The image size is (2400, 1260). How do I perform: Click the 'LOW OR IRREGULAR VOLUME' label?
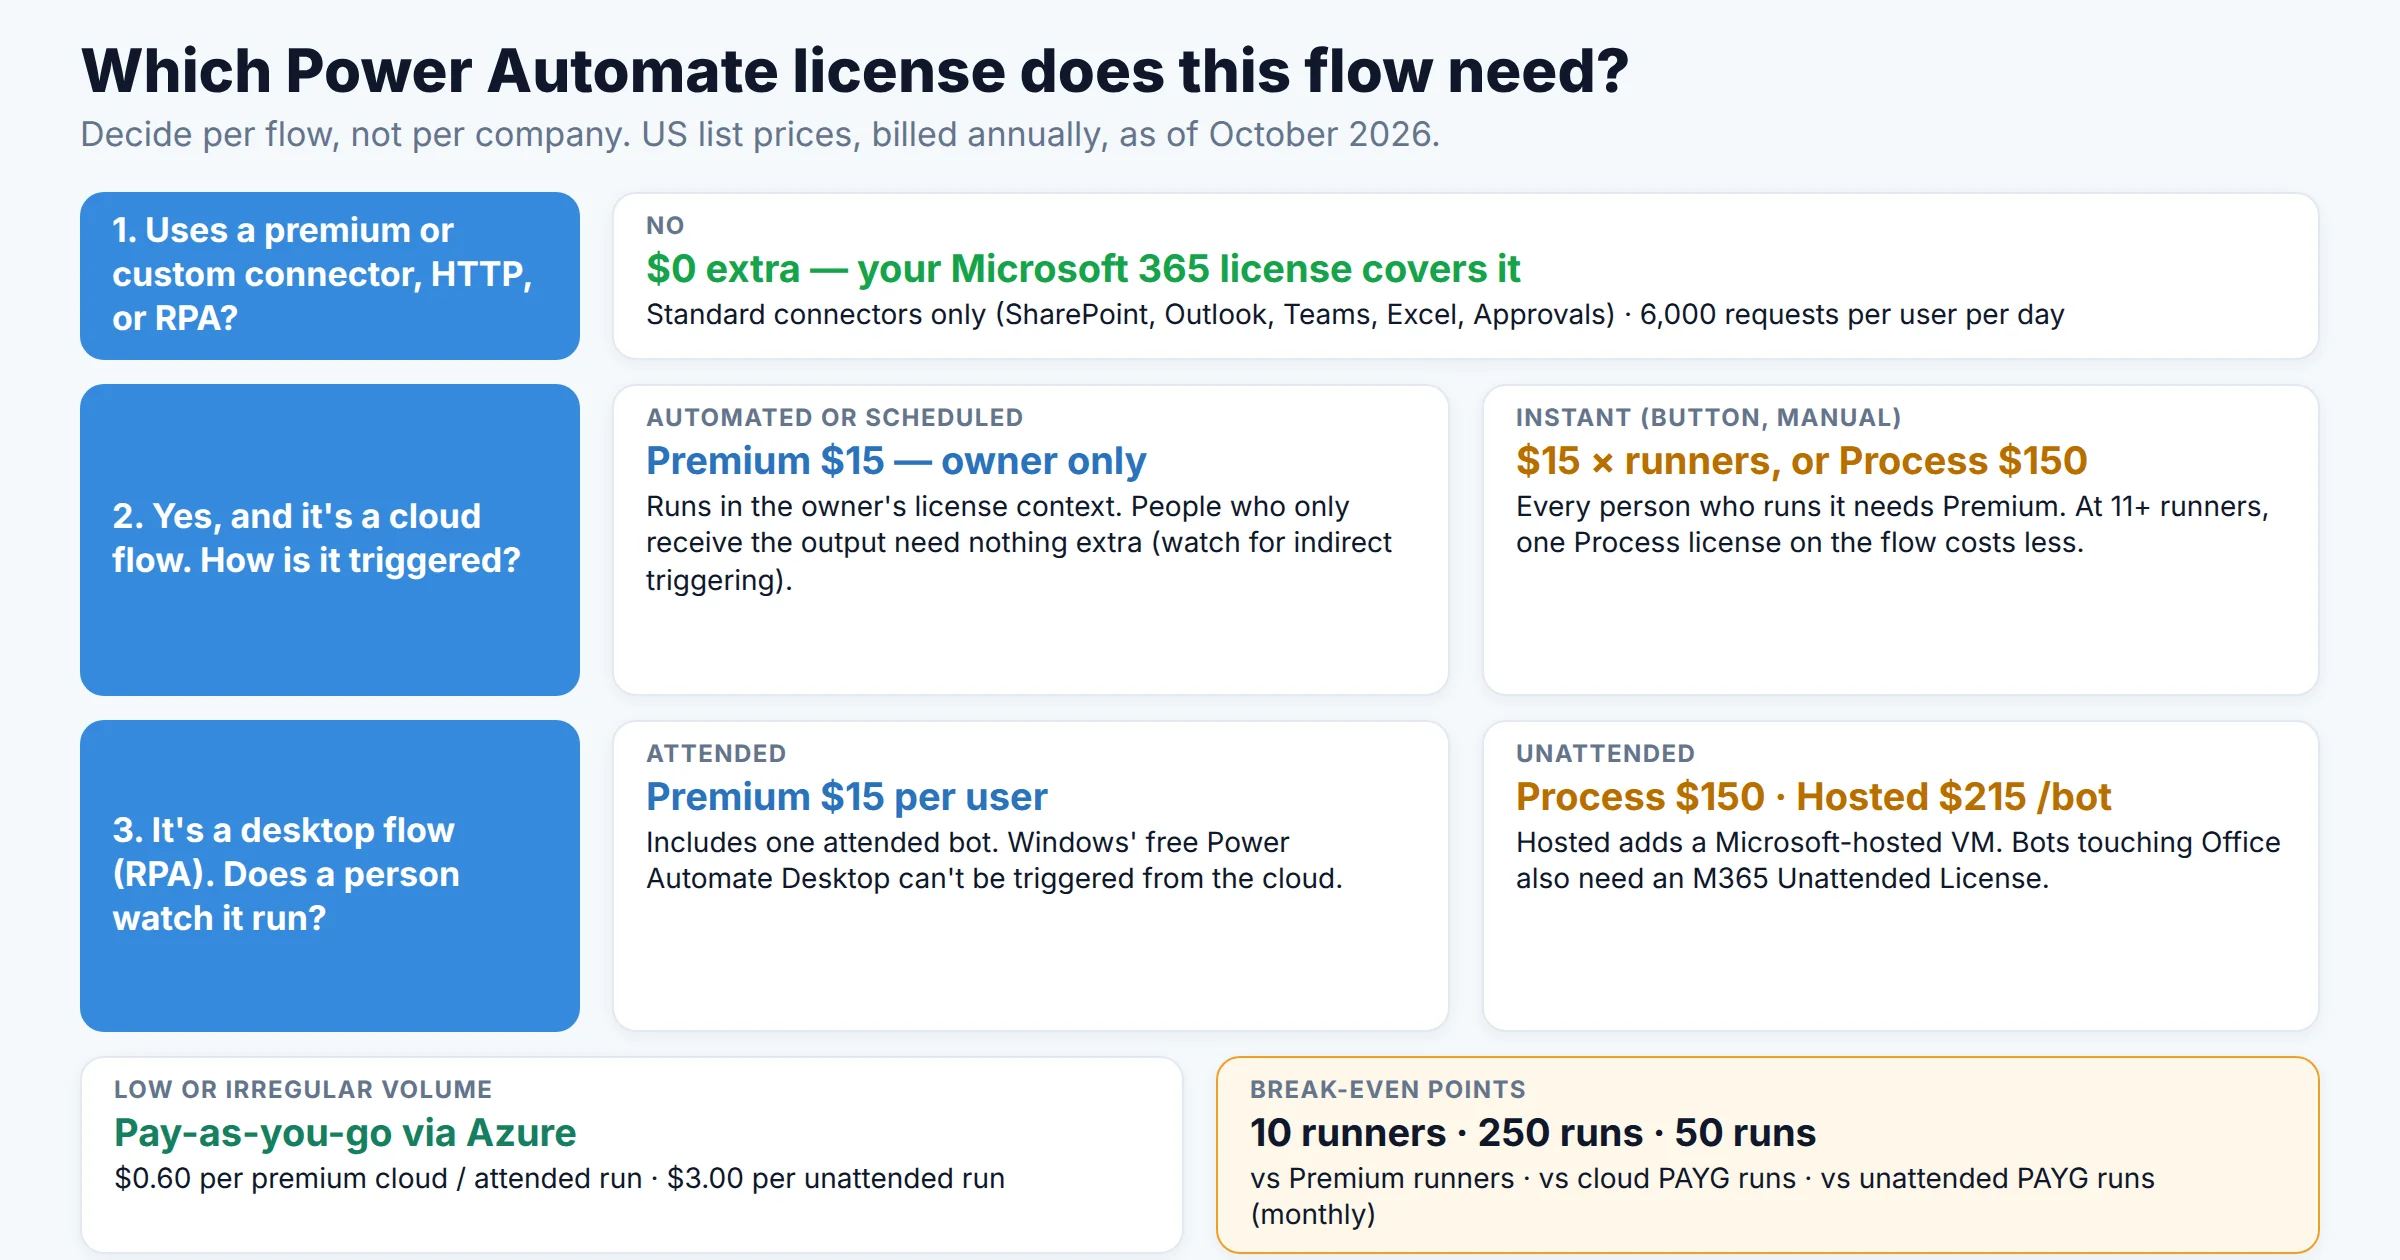[x=303, y=1090]
